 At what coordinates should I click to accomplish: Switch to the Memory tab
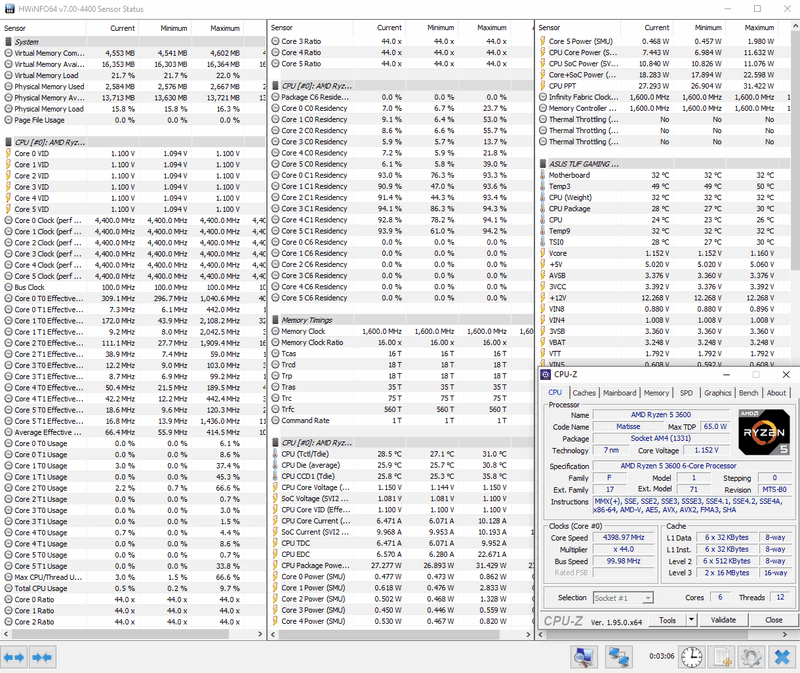656,393
